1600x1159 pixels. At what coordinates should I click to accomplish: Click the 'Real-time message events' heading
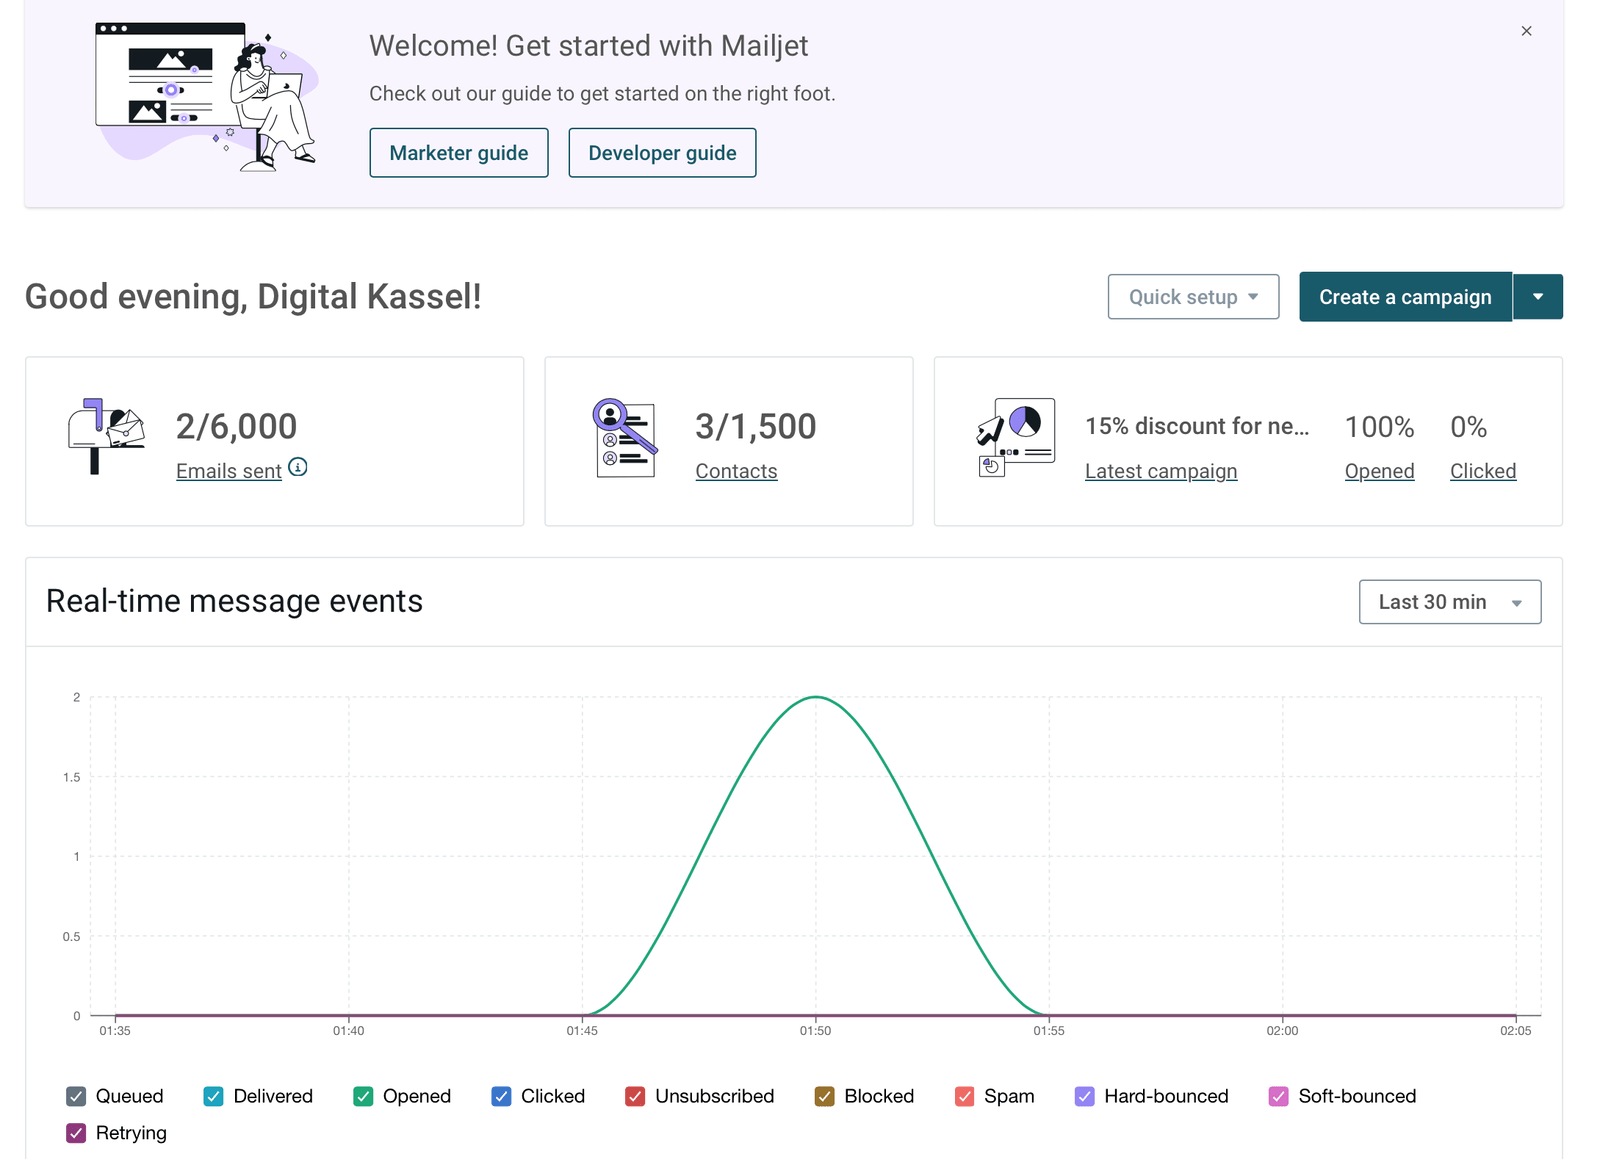(235, 601)
